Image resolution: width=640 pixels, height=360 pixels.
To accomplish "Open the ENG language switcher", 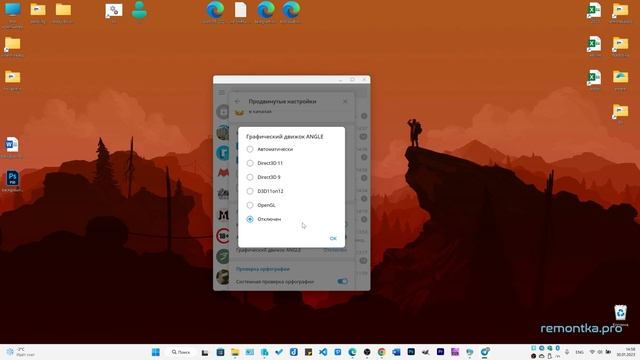I will click(580, 352).
